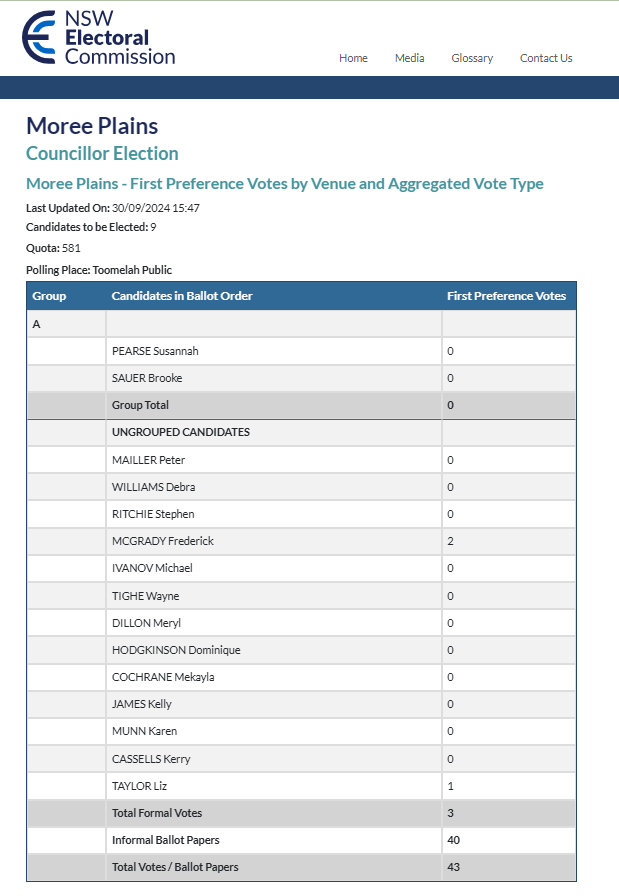Click the Councillor Election subheading
The height and width of the screenshot is (896, 619).
tap(102, 154)
